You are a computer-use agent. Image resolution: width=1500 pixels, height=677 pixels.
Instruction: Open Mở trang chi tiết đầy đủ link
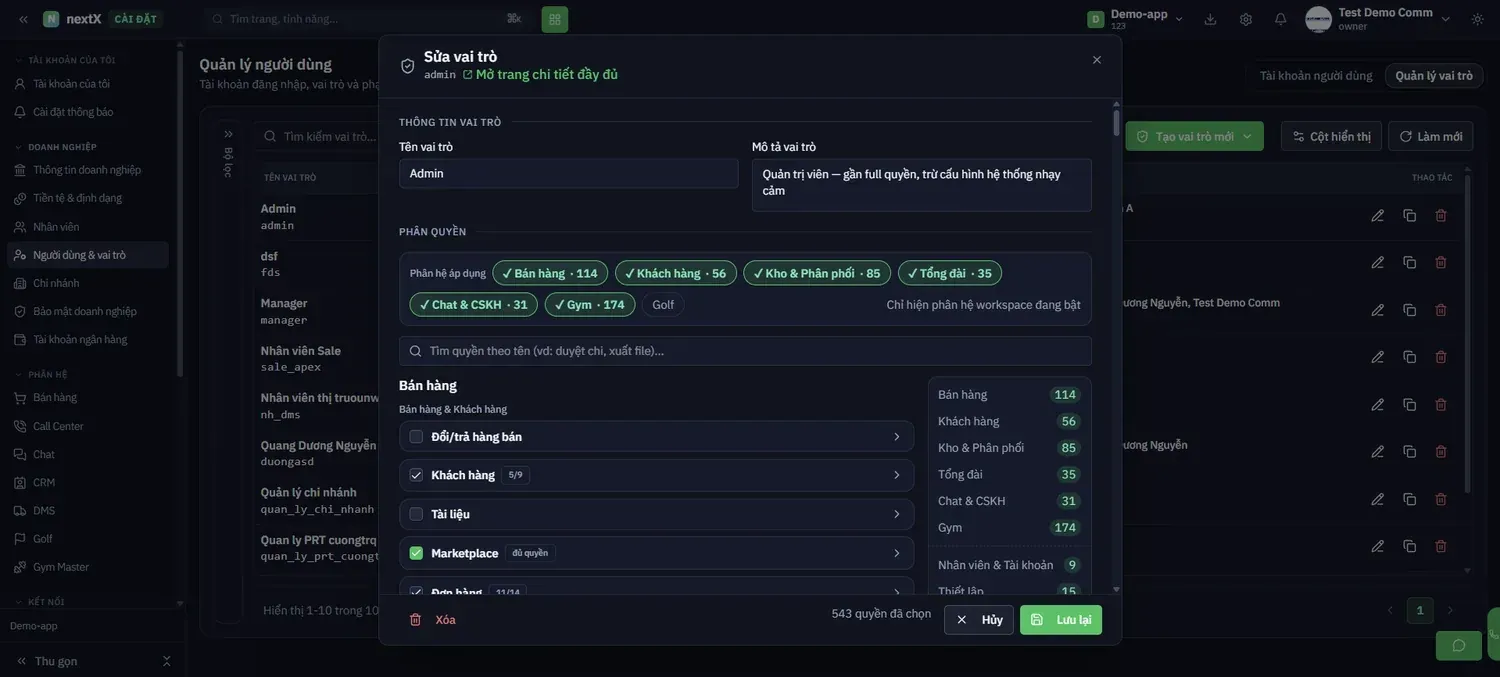(x=540, y=74)
